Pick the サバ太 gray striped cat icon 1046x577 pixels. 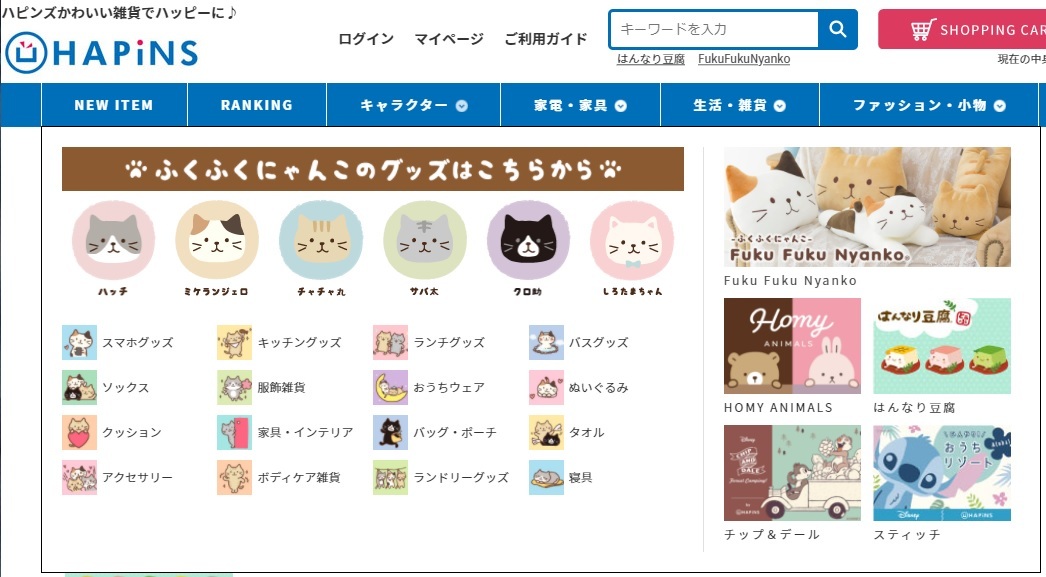(x=425, y=240)
